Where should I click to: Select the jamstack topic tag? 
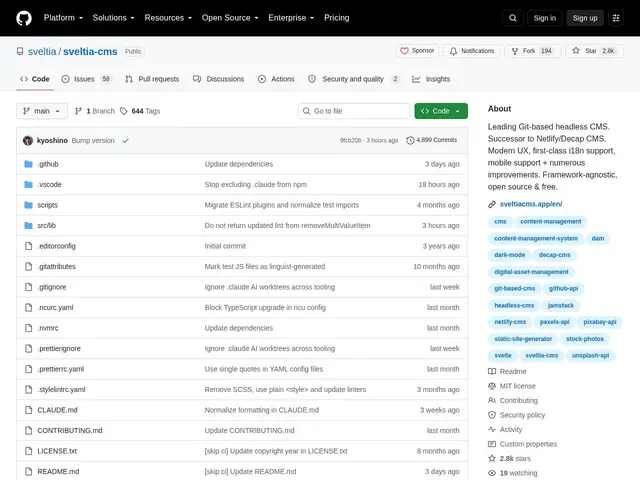point(560,305)
